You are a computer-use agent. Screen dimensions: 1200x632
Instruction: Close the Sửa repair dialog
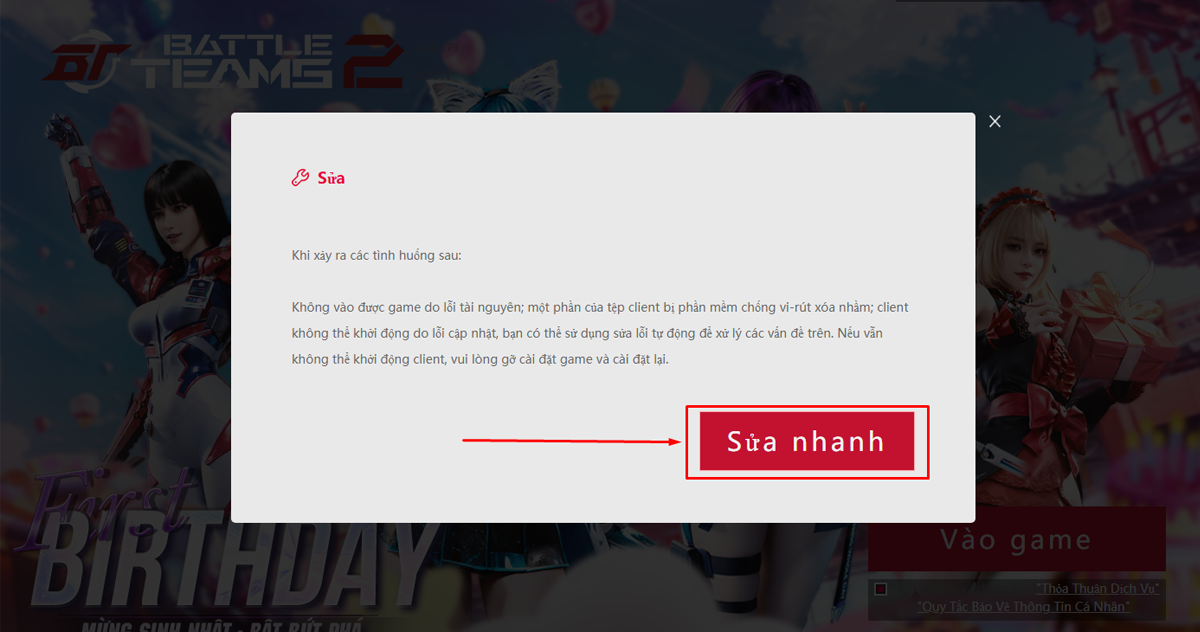994,121
